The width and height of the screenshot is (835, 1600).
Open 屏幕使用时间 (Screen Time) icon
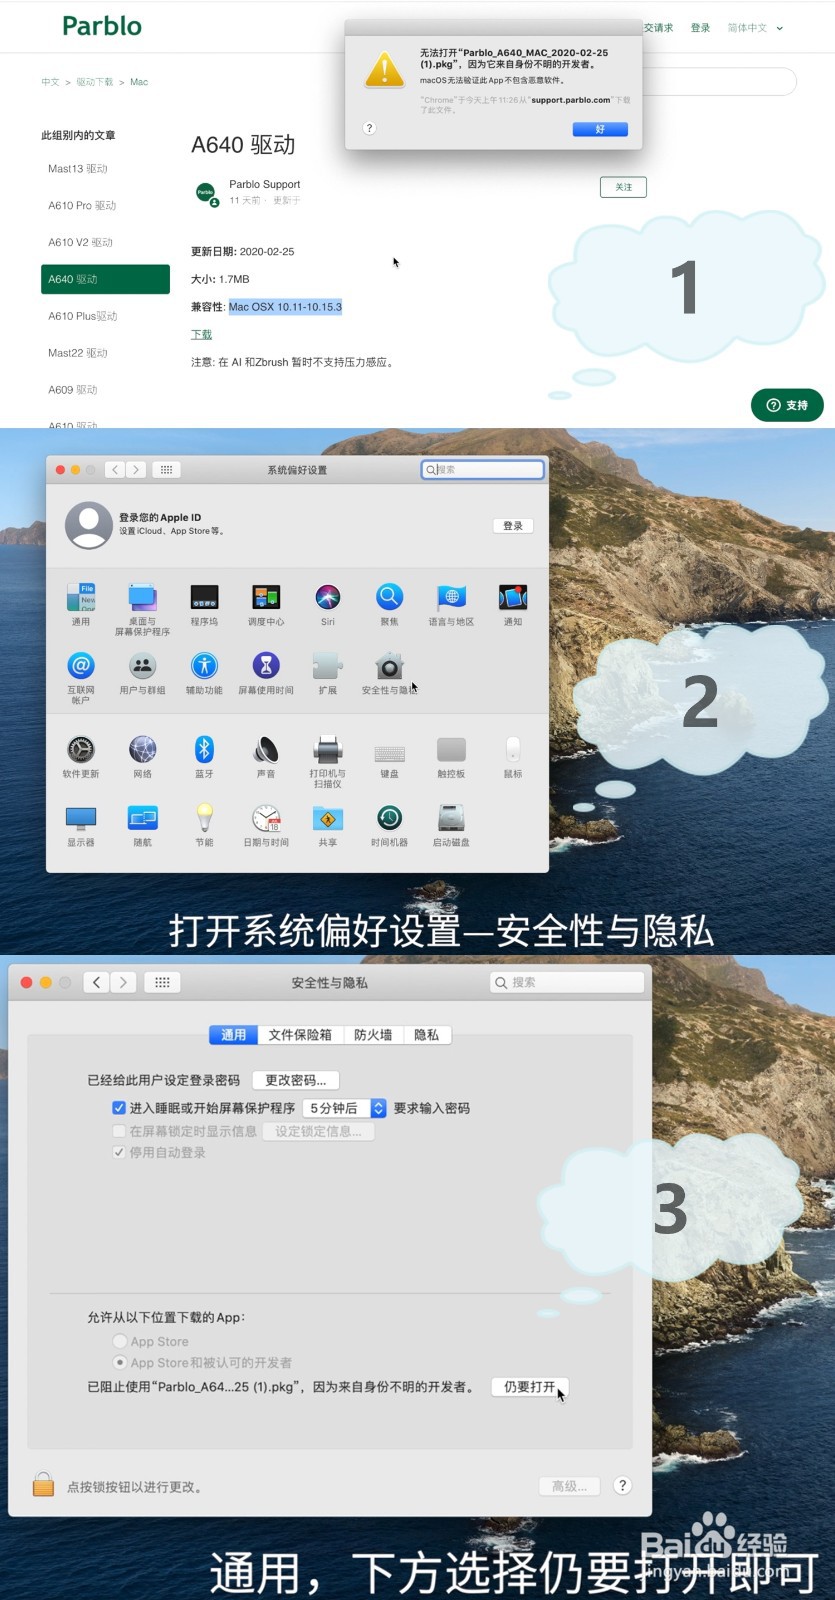pyautogui.click(x=266, y=666)
